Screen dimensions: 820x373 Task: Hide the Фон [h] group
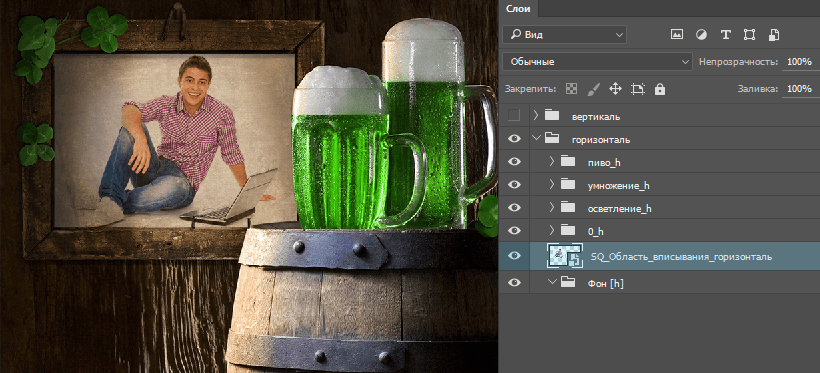tap(515, 282)
